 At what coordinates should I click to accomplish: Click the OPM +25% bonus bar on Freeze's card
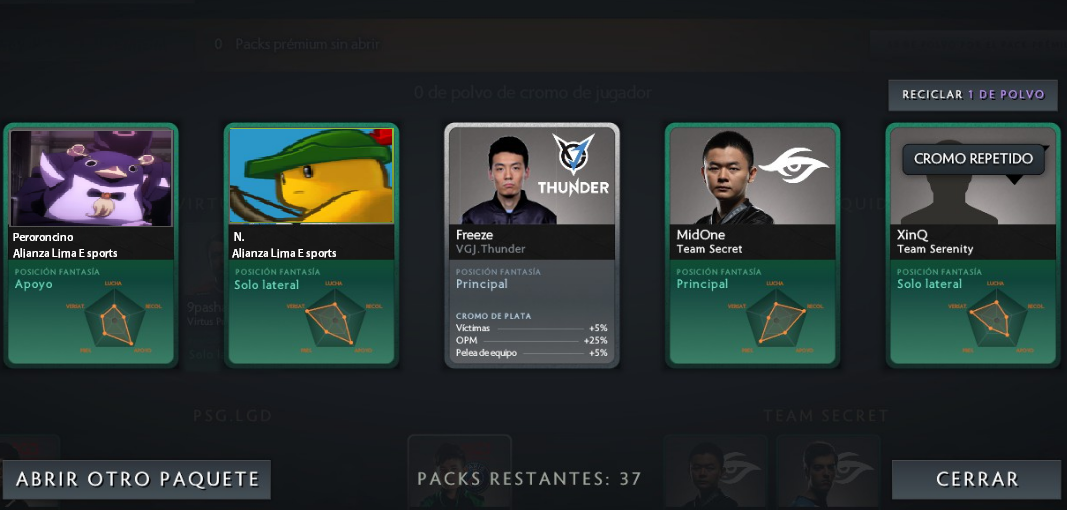pos(531,340)
